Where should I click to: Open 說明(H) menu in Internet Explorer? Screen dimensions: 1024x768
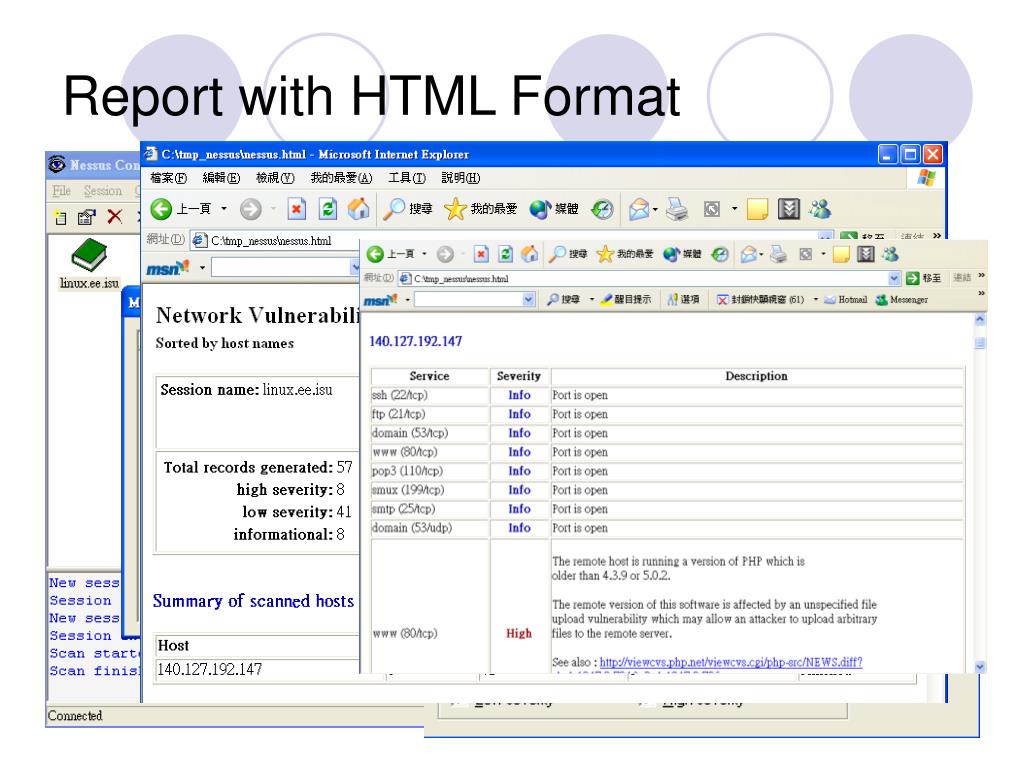(x=460, y=178)
